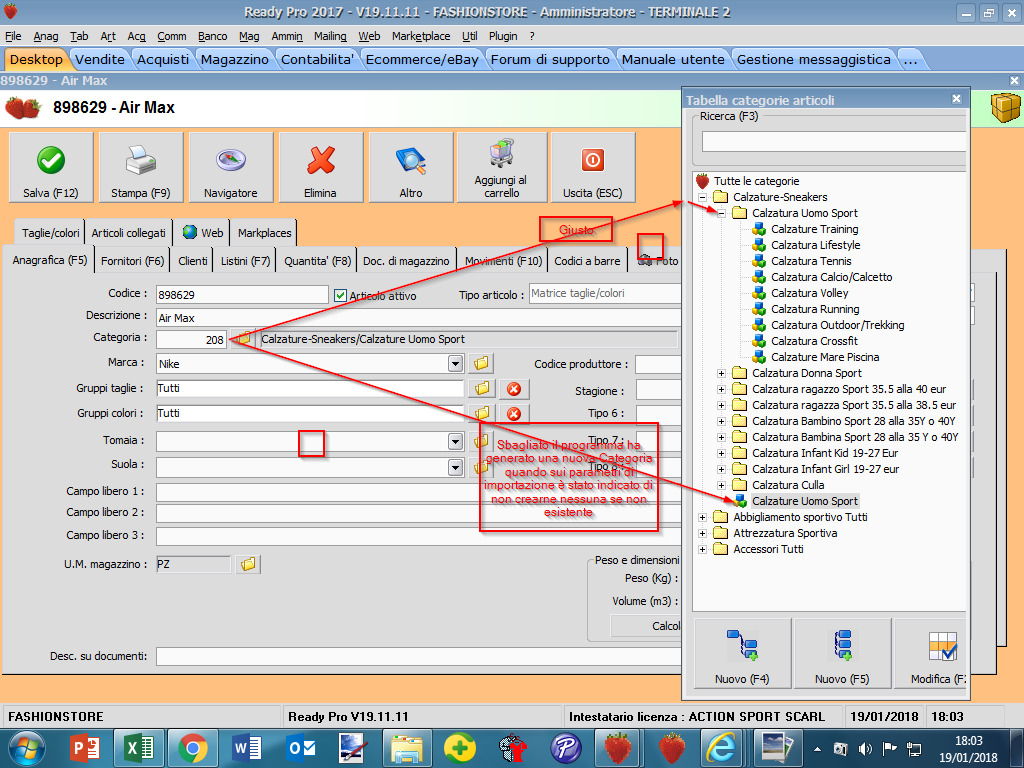
Task: Open the Fornitori (F6) tab
Action: point(133,261)
